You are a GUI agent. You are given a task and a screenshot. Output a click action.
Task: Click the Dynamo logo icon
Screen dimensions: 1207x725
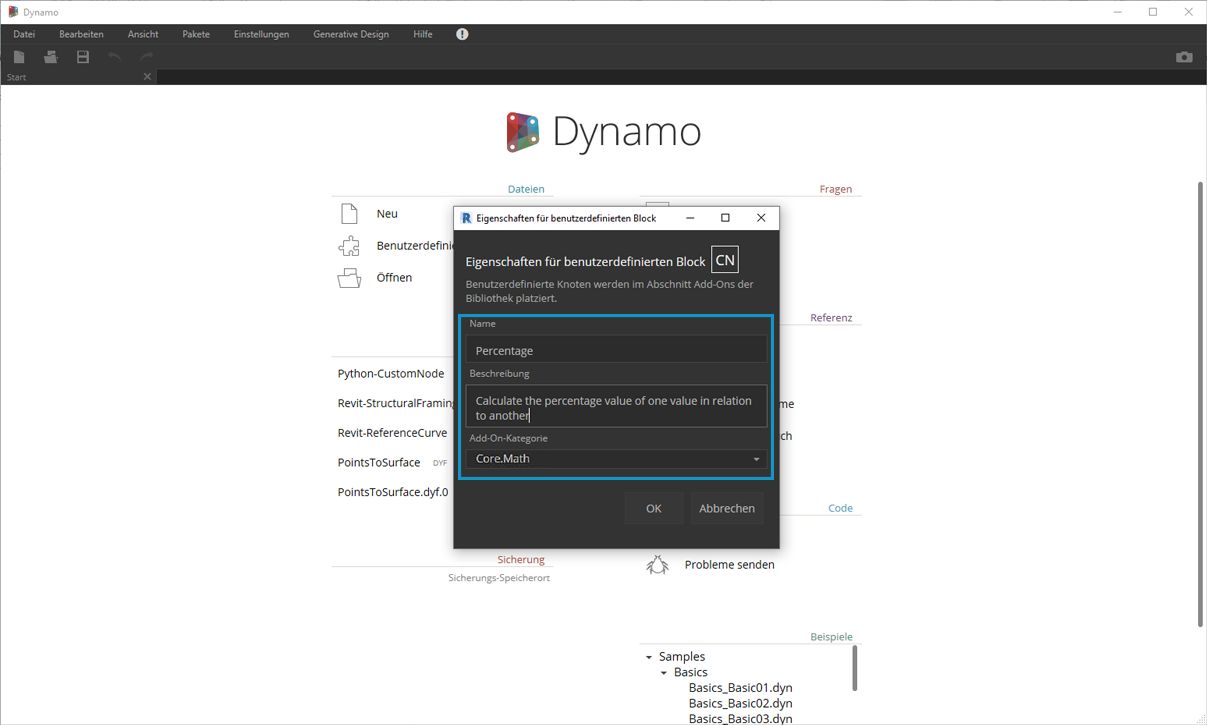point(523,132)
